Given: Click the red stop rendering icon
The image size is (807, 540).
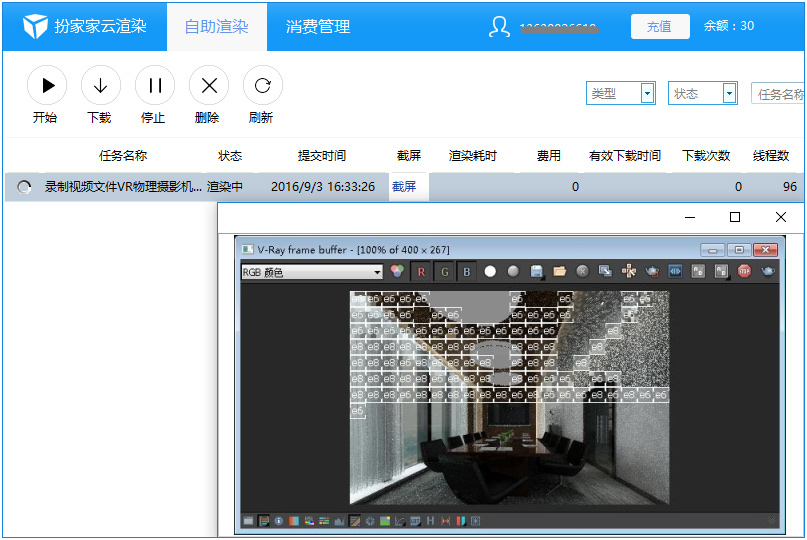Looking at the screenshot, I should [744, 271].
